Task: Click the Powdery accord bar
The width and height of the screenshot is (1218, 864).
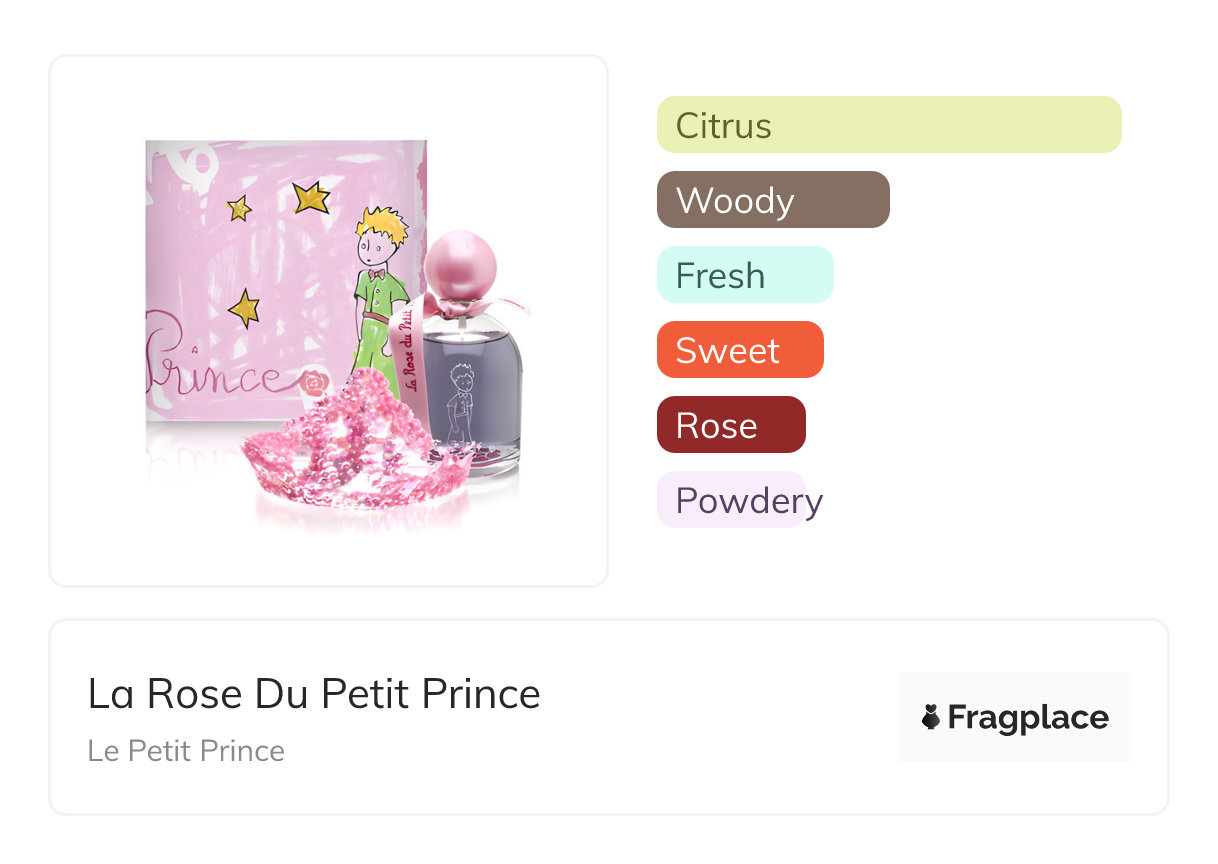Action: pos(731,500)
